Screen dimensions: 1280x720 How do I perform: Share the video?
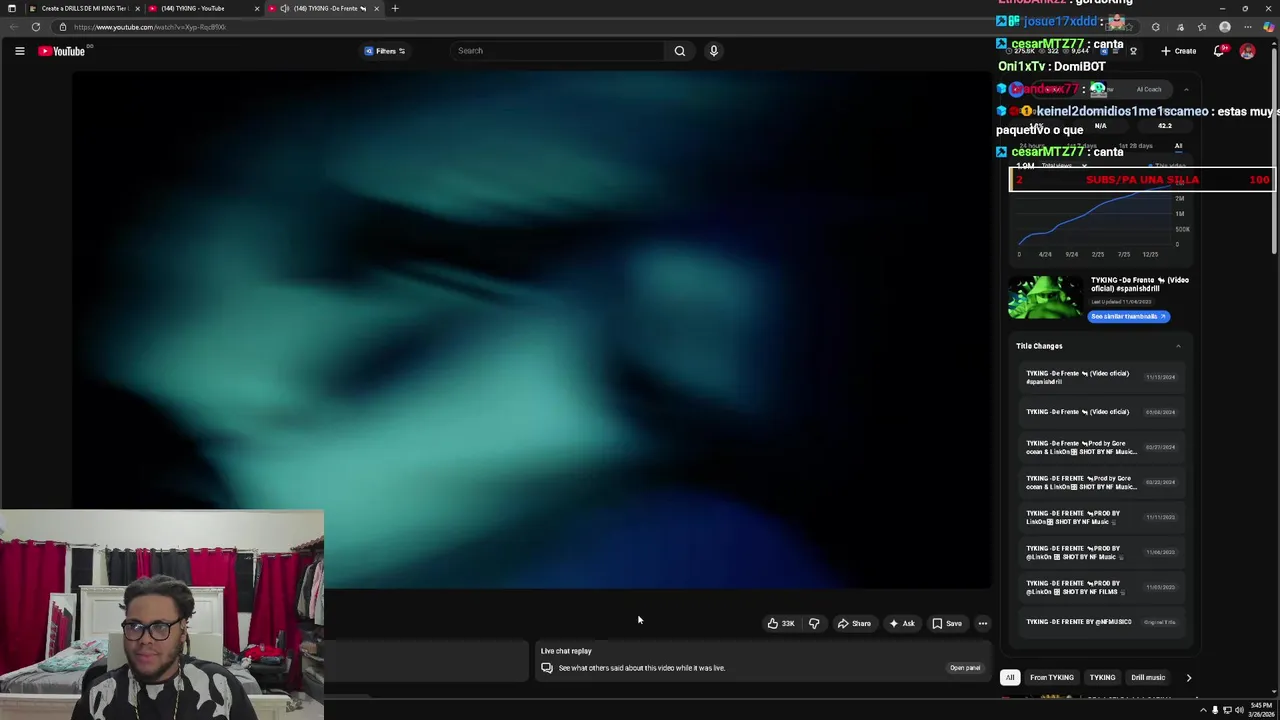[x=854, y=624]
